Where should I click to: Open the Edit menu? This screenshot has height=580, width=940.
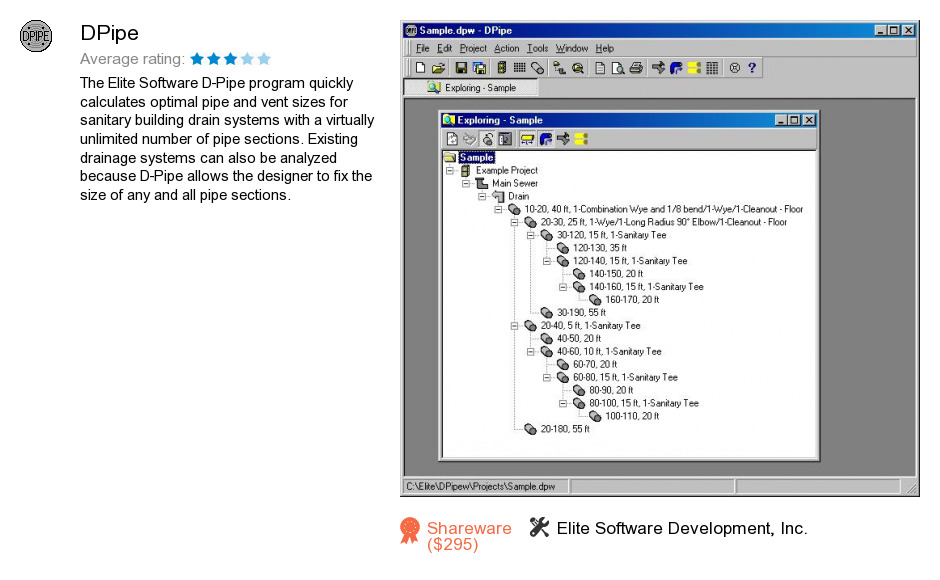pyautogui.click(x=444, y=49)
